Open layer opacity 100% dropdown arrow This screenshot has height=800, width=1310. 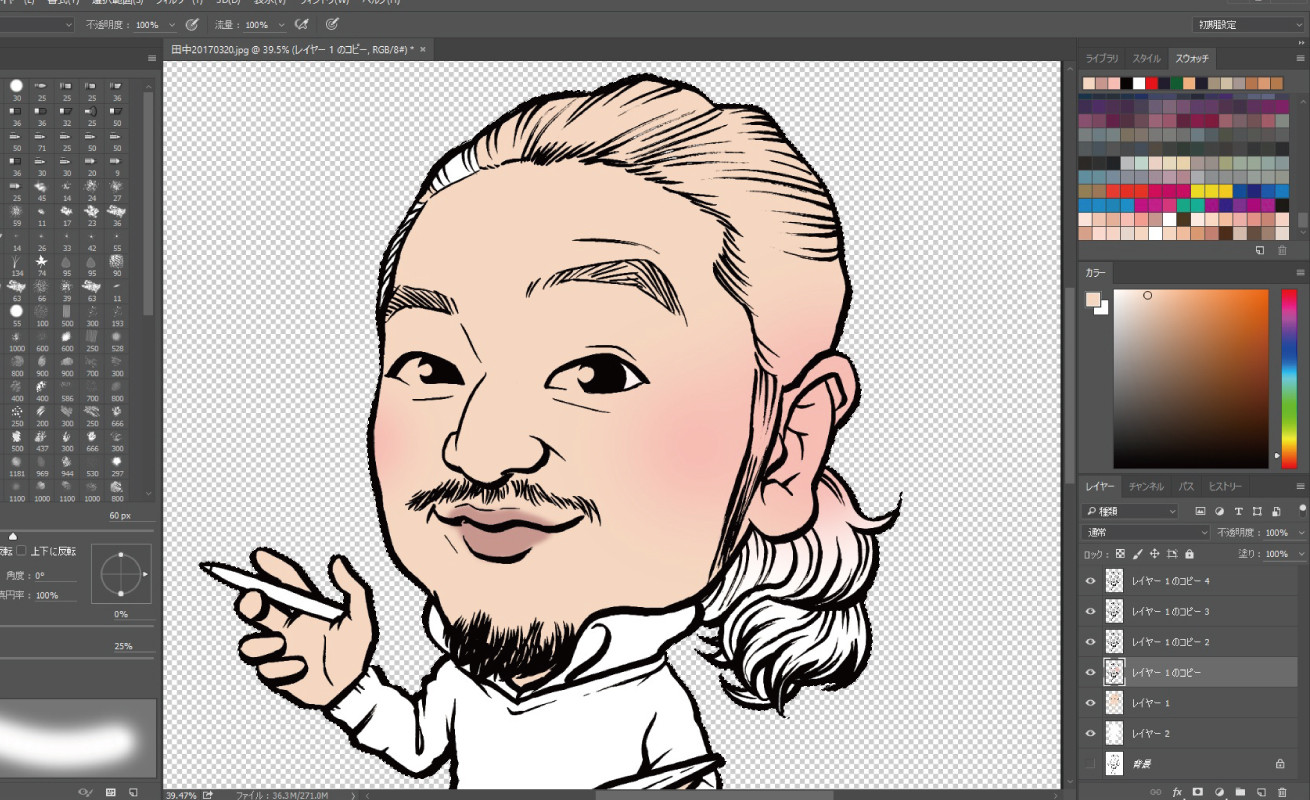tap(1300, 533)
